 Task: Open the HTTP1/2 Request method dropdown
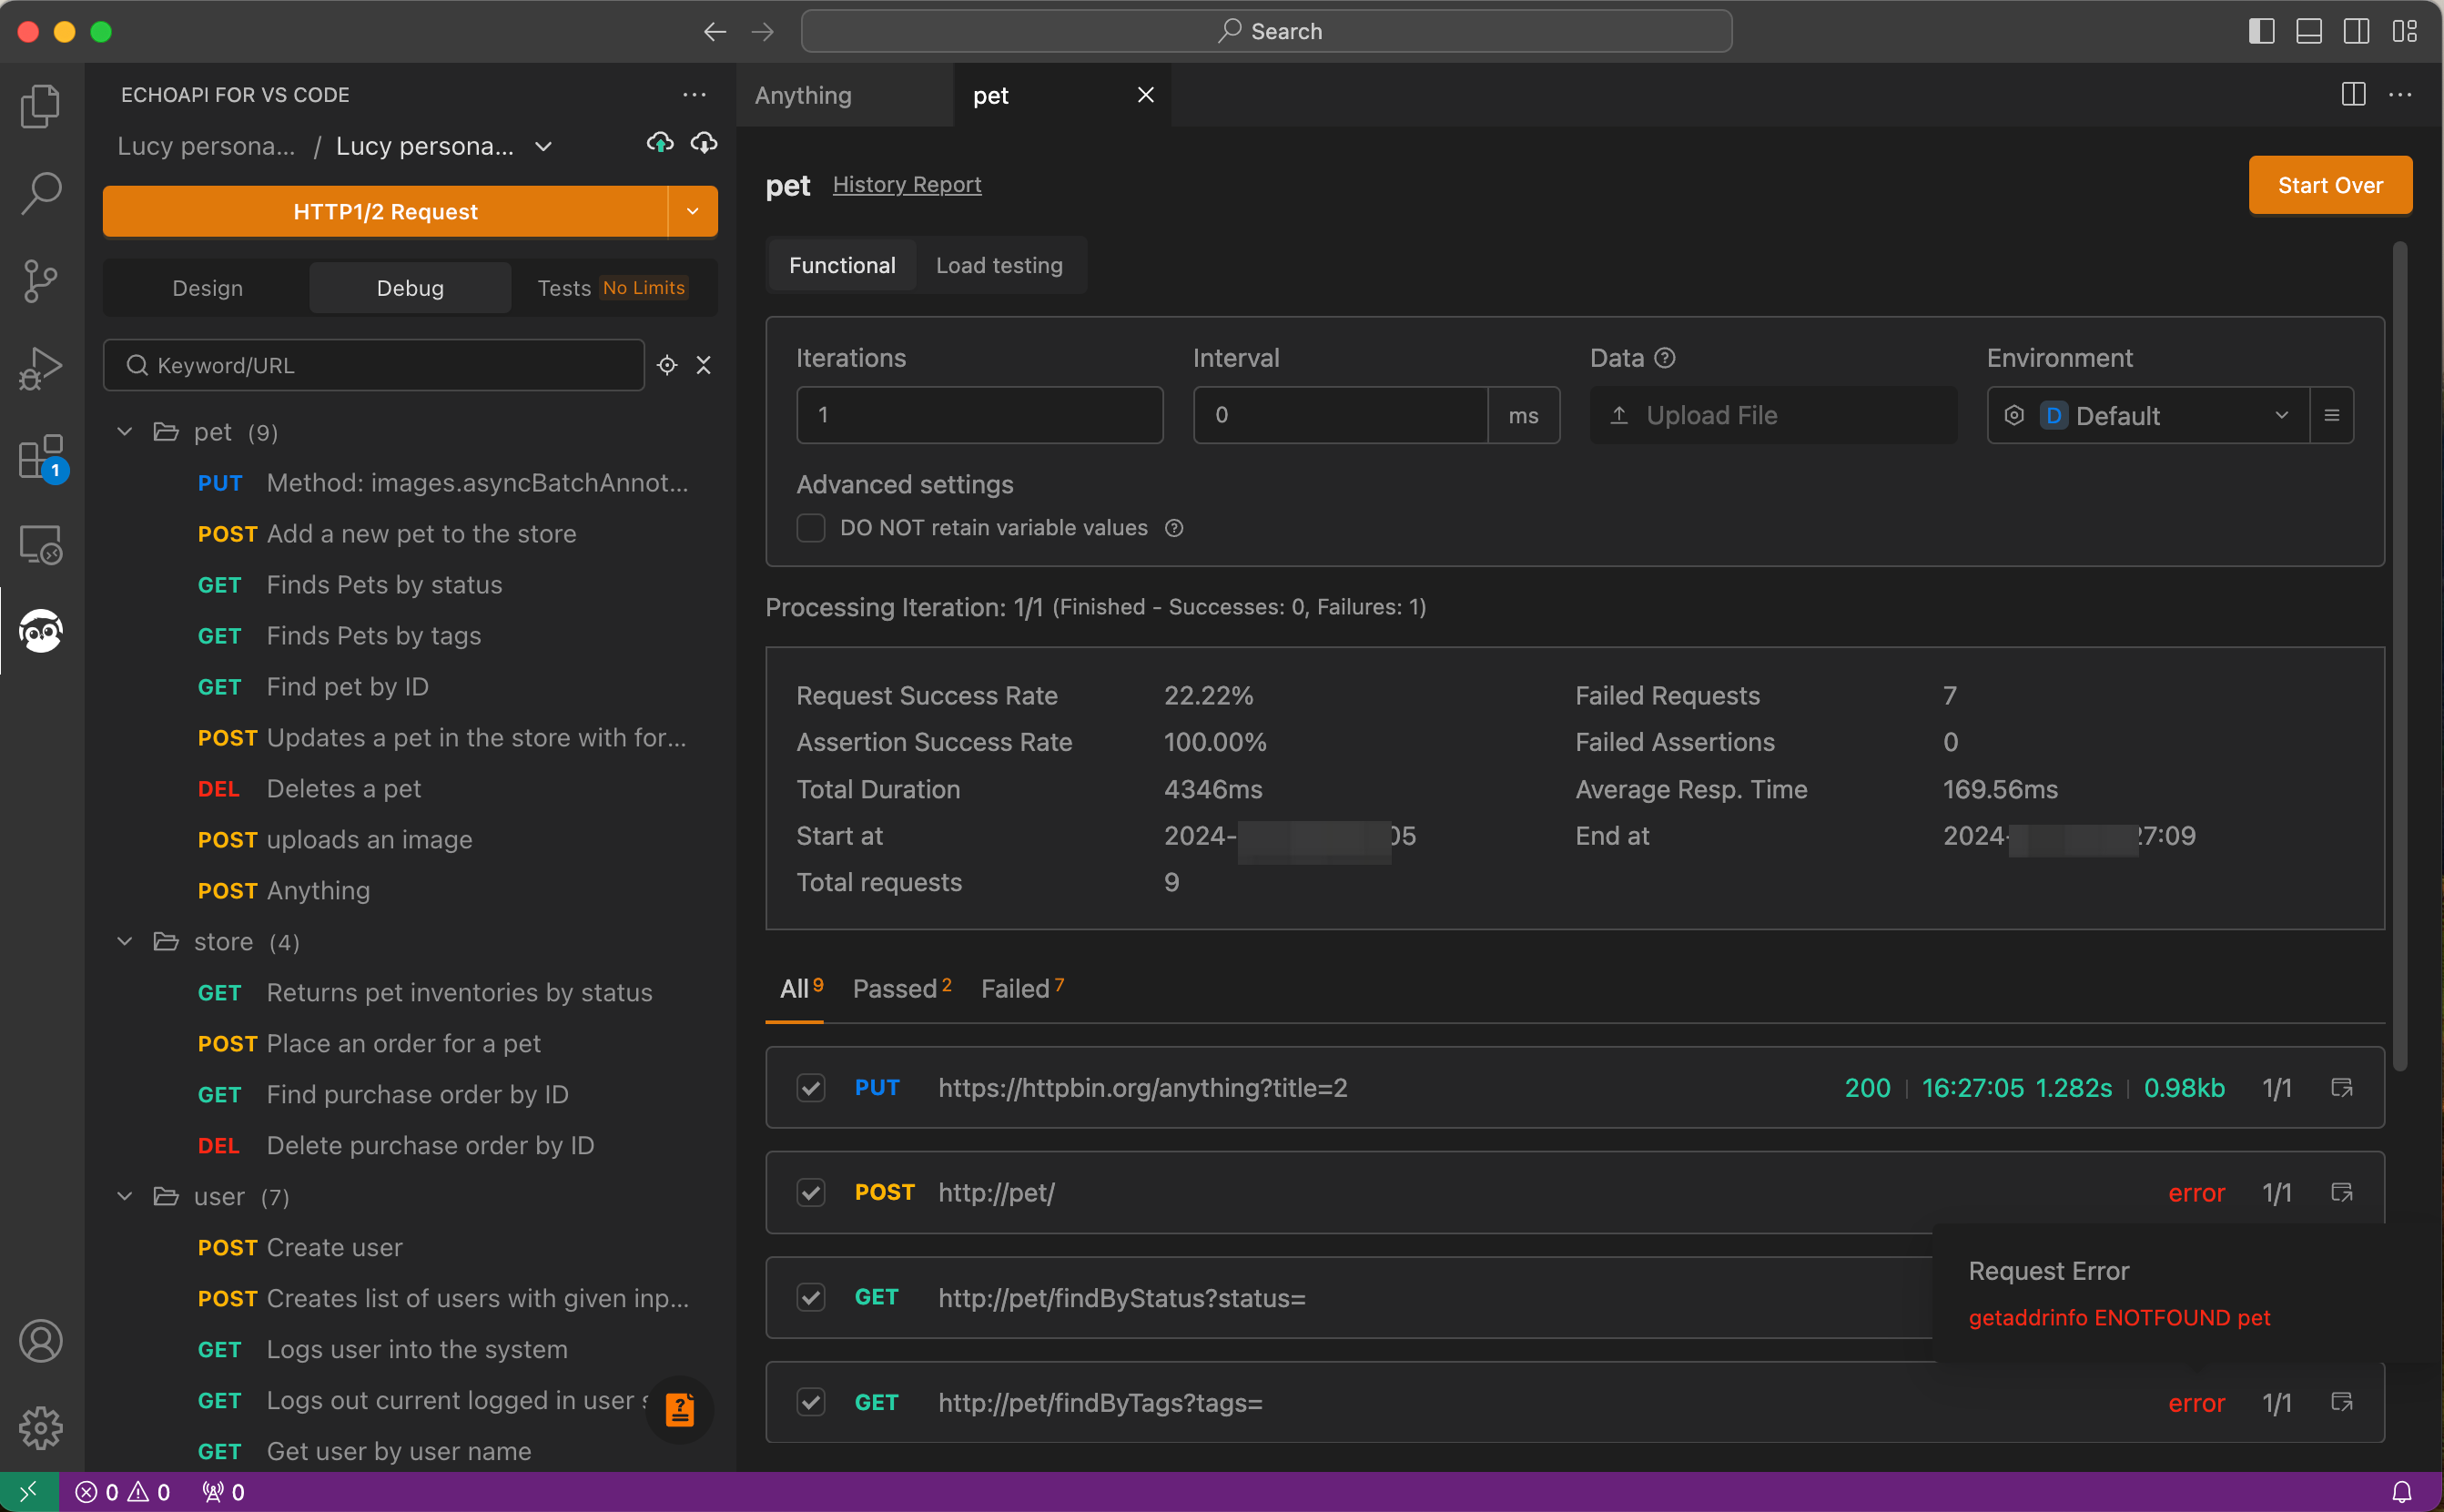pos(695,209)
